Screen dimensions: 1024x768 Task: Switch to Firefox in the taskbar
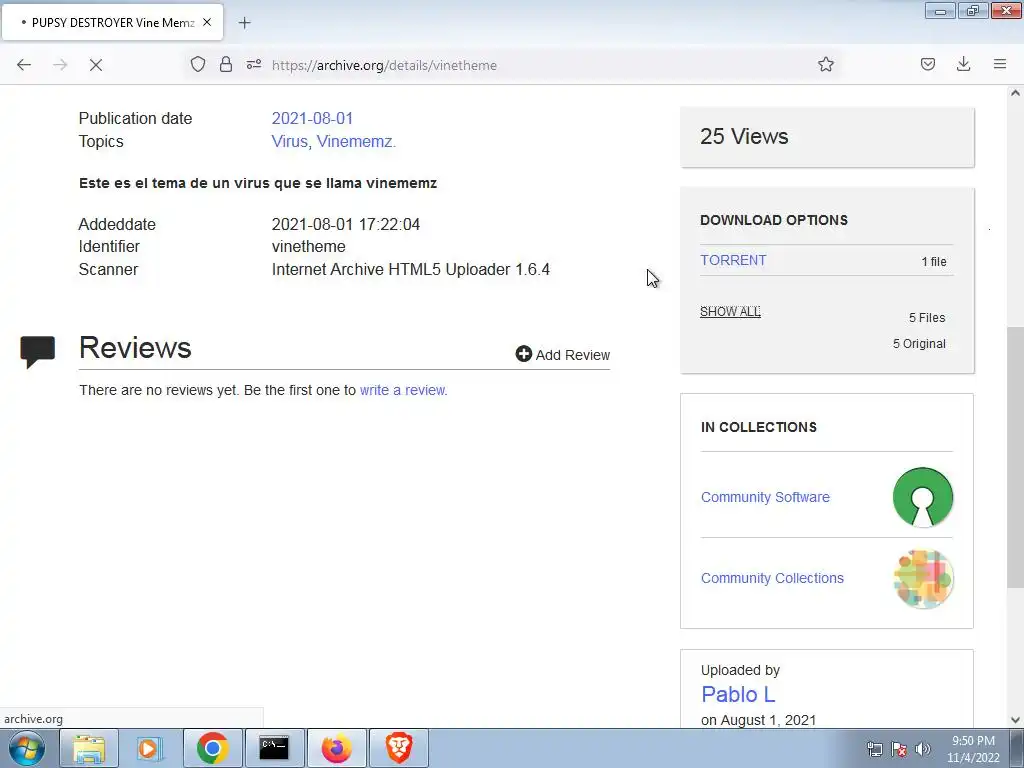[x=336, y=748]
